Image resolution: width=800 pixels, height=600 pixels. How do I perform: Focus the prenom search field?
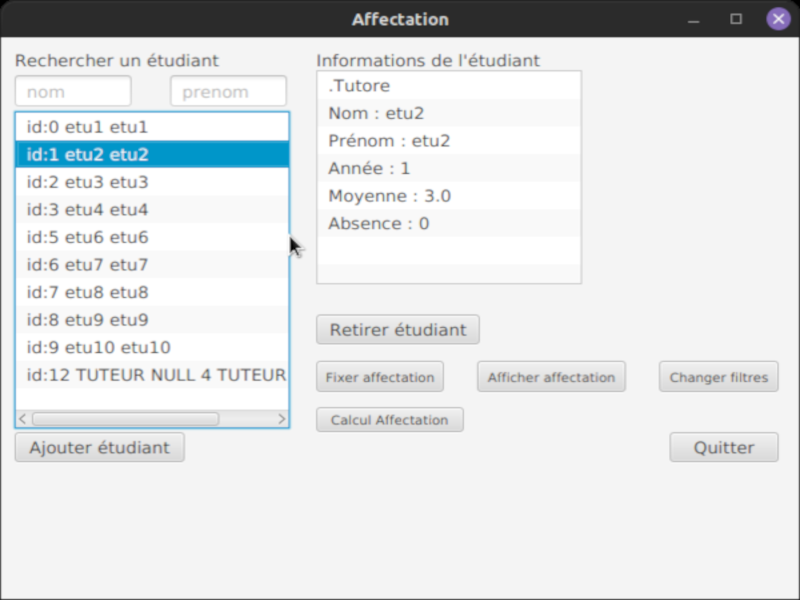(229, 91)
